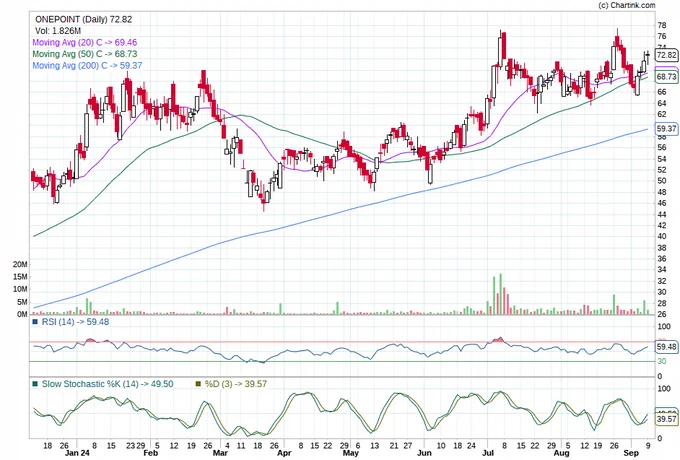680x460 pixels.
Task: Click Slow Stochastic %K (14) label
Action: [108, 384]
